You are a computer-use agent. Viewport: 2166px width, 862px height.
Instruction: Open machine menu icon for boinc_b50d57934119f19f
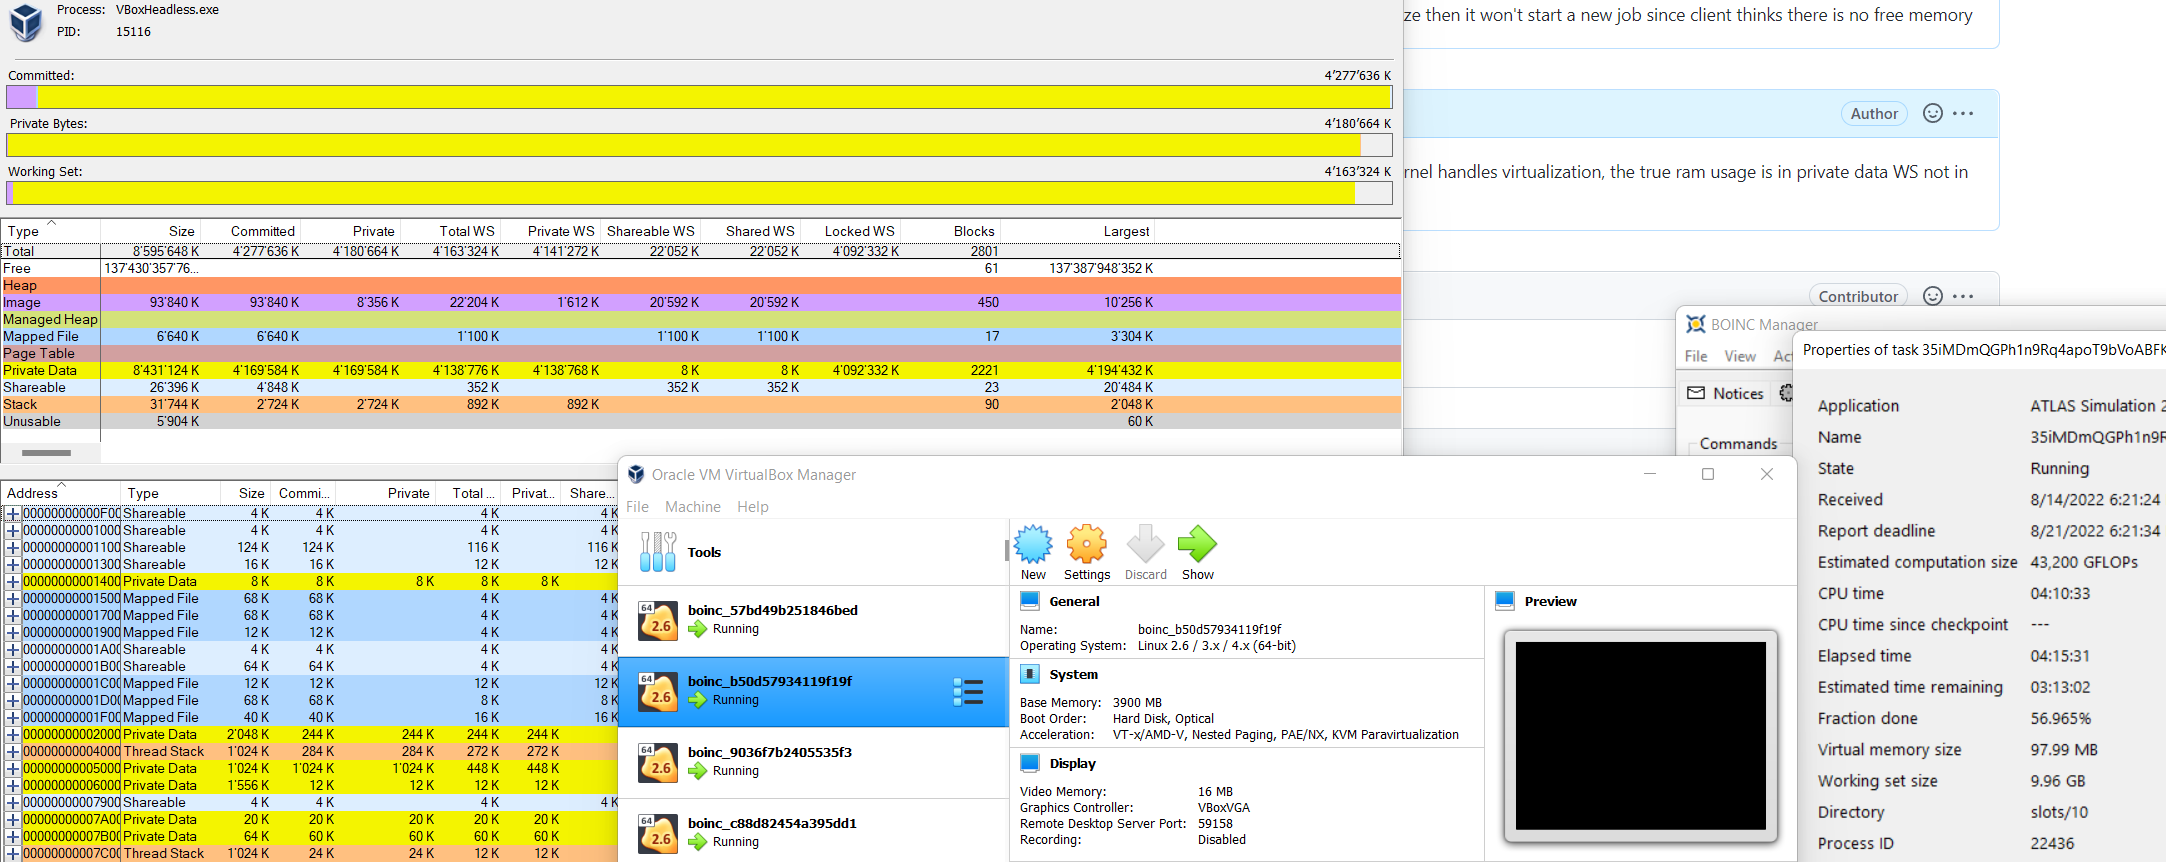[968, 692]
